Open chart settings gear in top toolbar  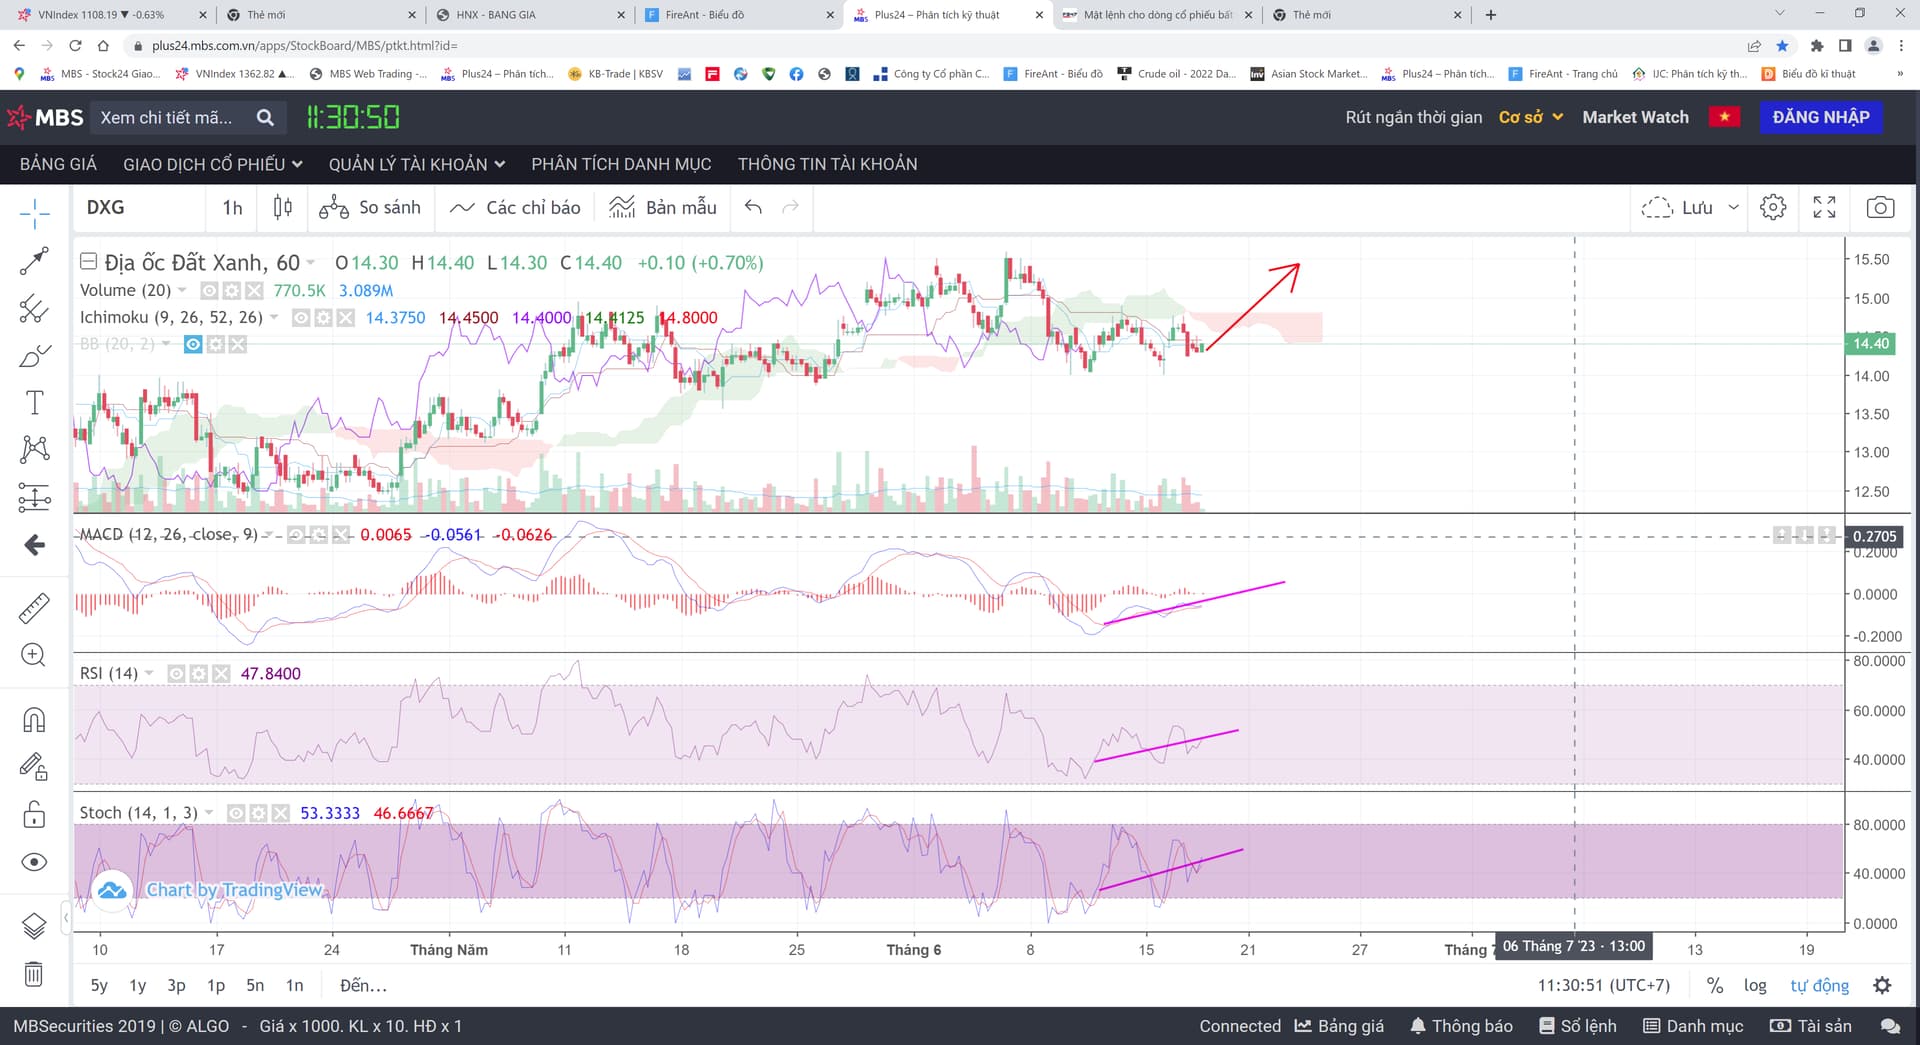click(x=1773, y=207)
